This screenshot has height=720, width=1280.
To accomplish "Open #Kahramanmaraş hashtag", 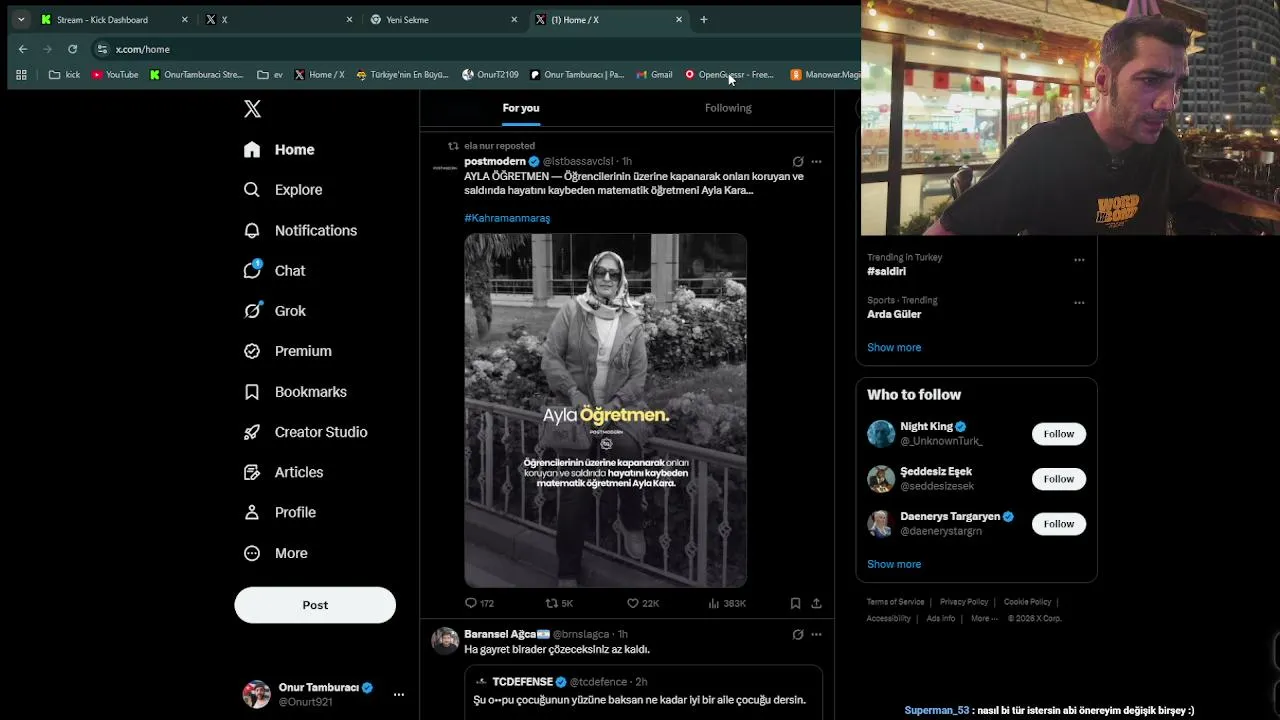I will (507, 218).
